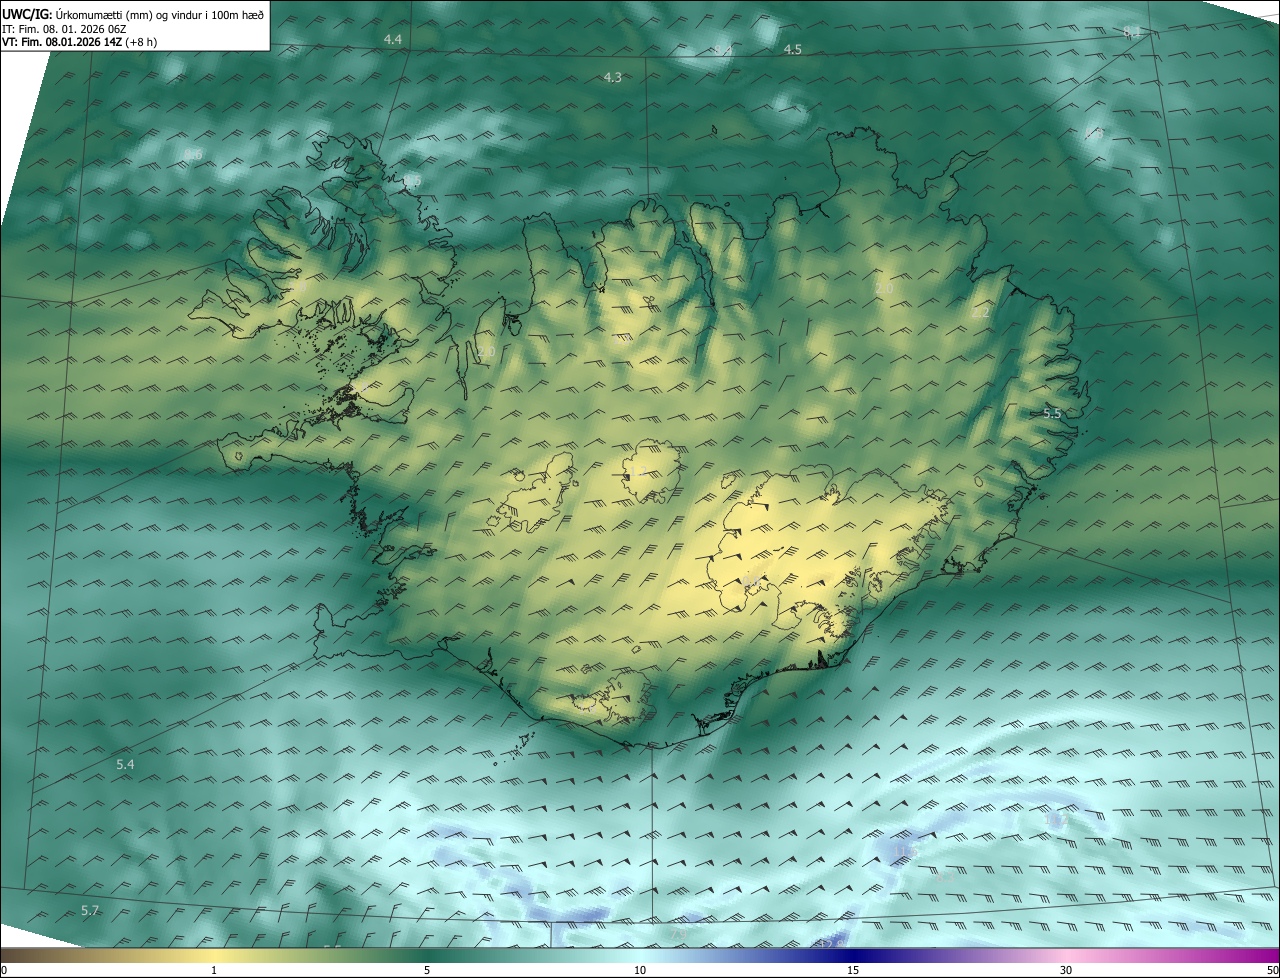Click the 15 tick on the color scale
The height and width of the screenshot is (978, 1280).
(x=853, y=970)
